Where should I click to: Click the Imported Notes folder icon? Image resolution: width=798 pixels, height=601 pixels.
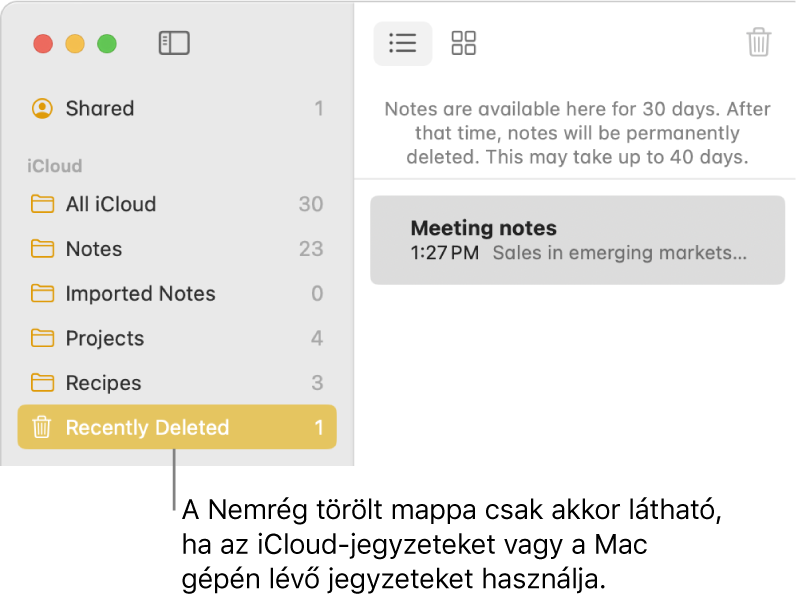pyautogui.click(x=42, y=294)
